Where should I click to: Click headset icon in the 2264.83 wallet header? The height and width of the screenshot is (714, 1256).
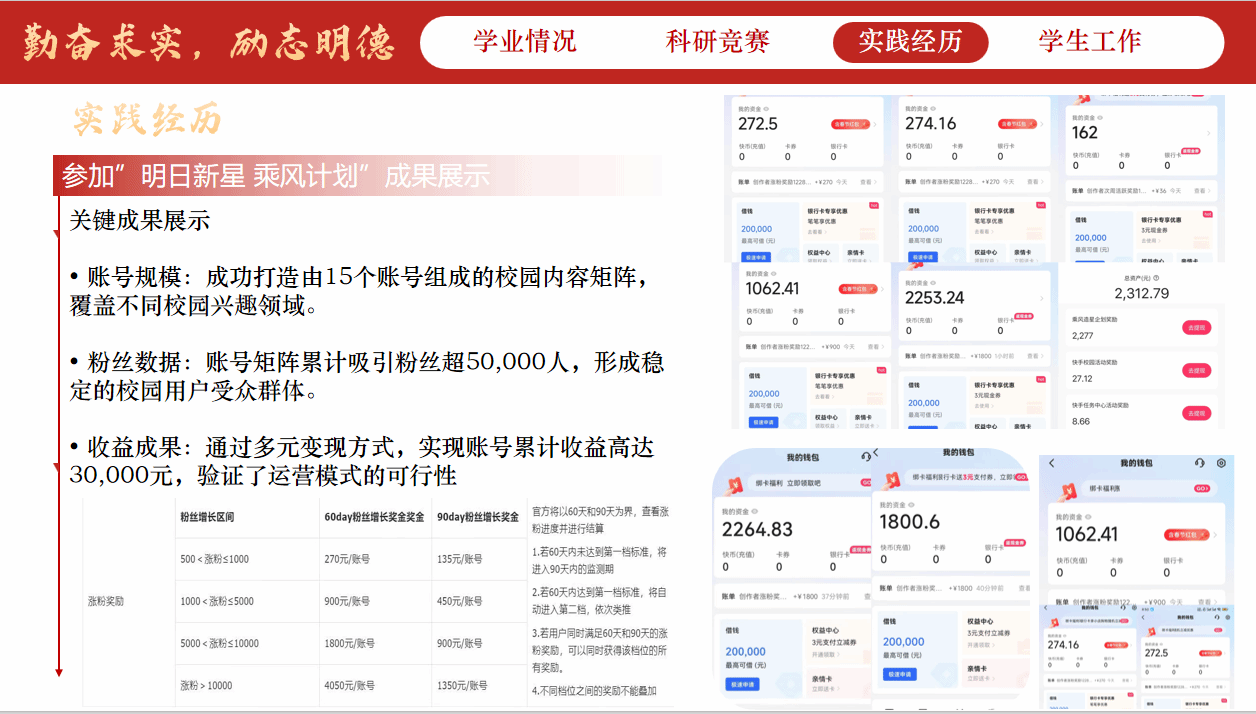(866, 456)
